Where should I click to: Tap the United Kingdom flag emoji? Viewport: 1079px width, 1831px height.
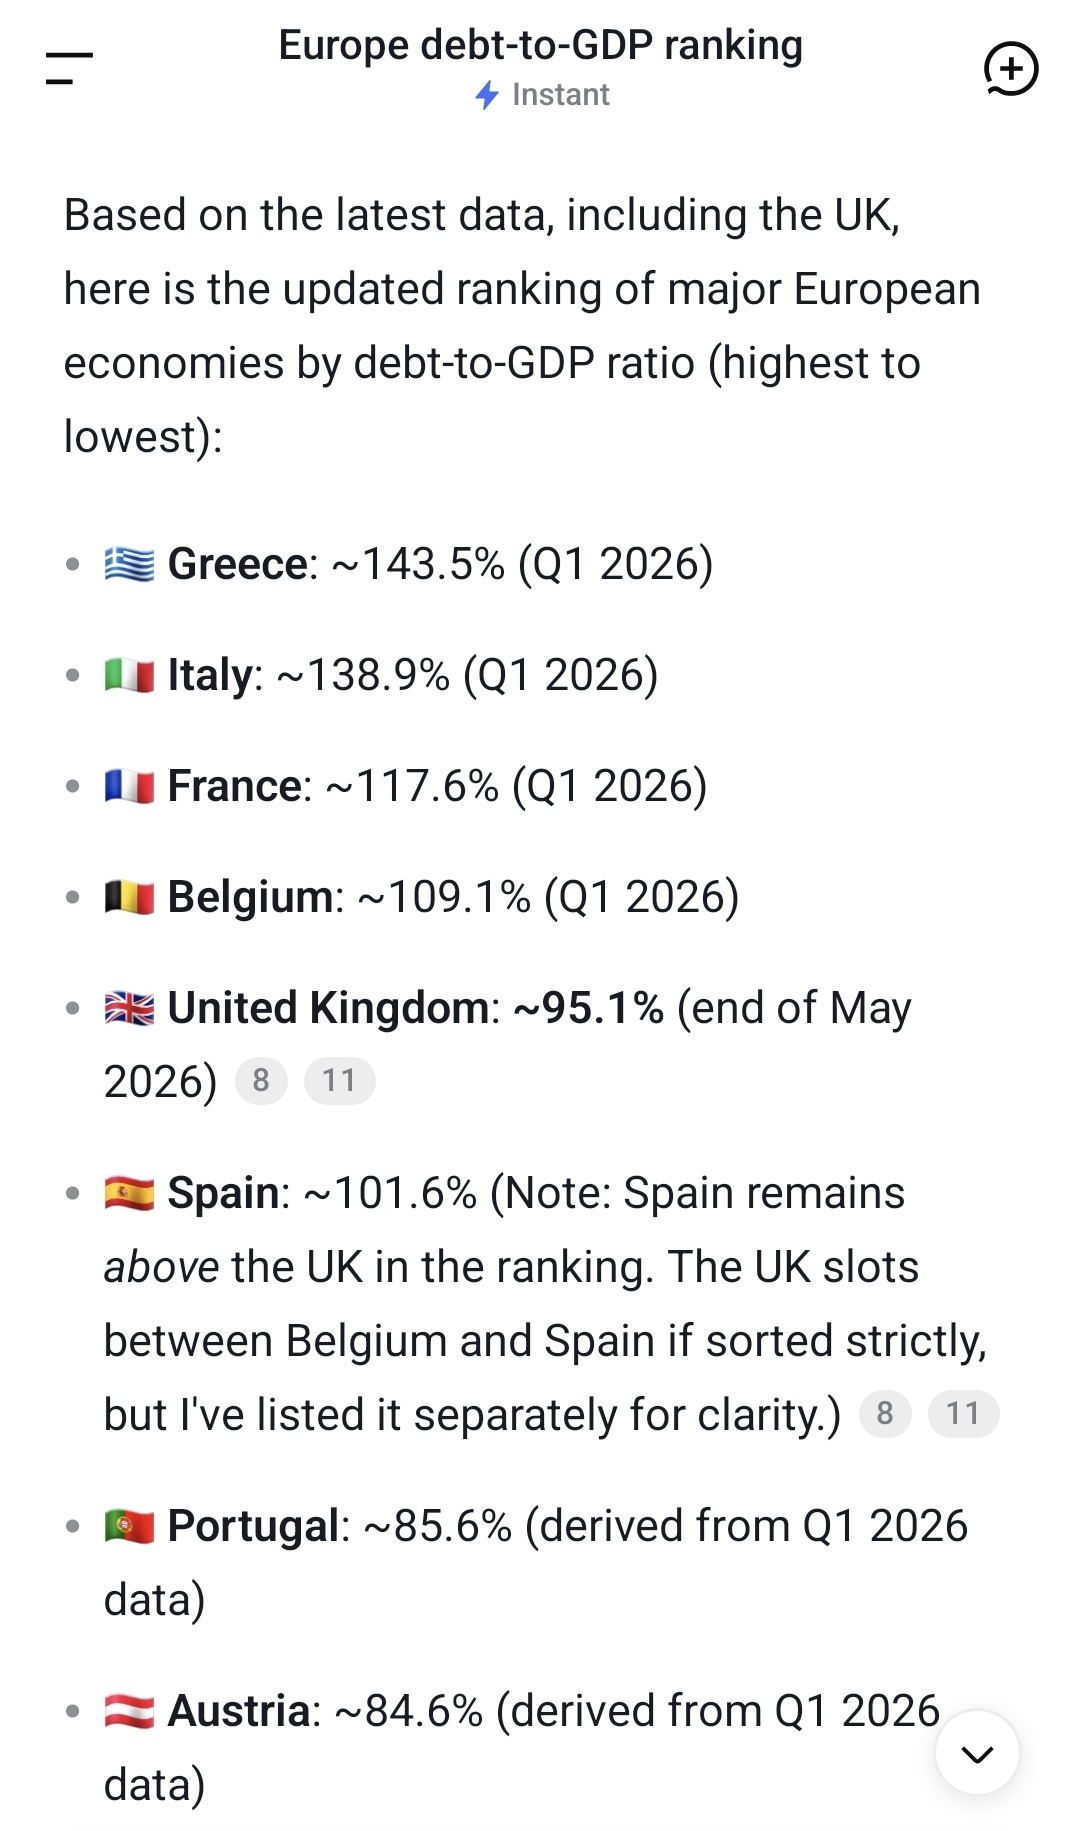click(129, 1009)
